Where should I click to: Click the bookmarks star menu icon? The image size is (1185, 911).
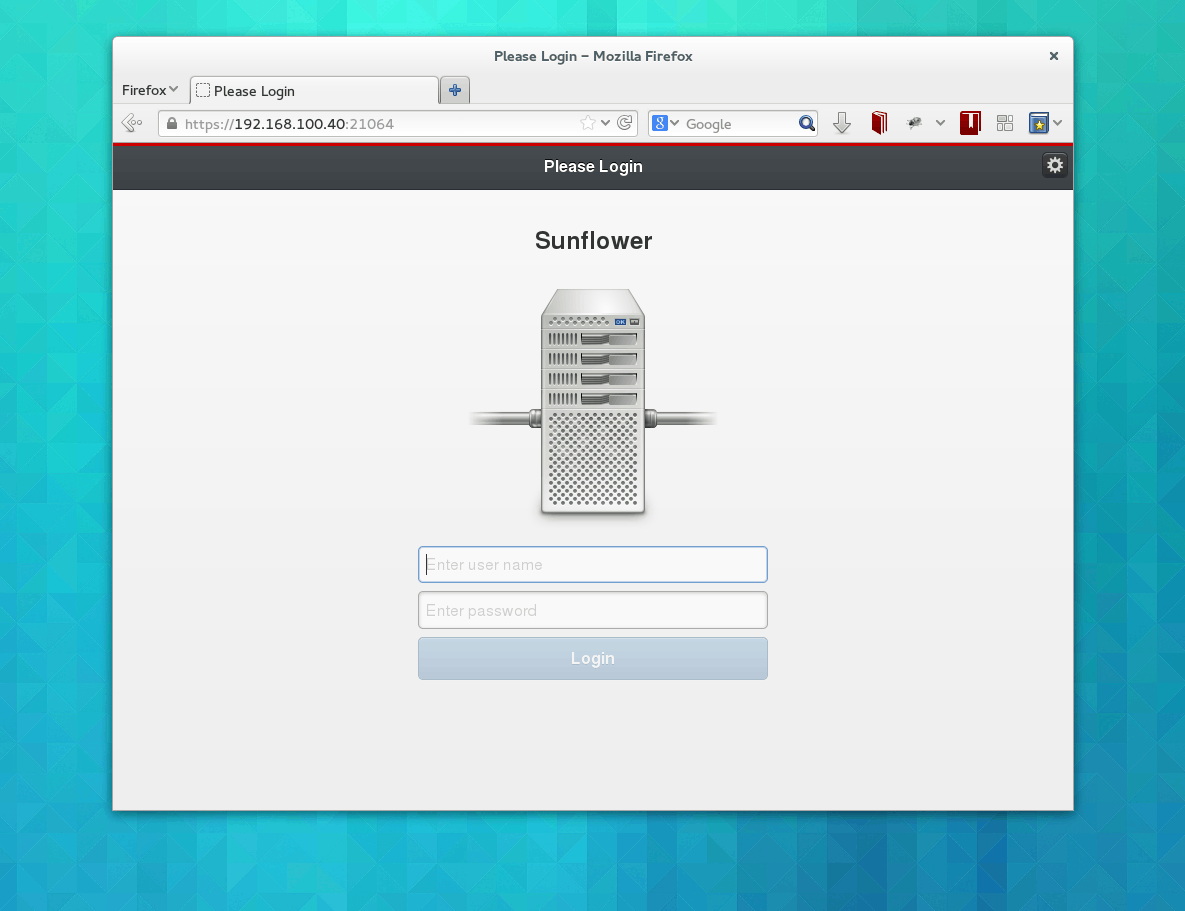click(x=1038, y=122)
